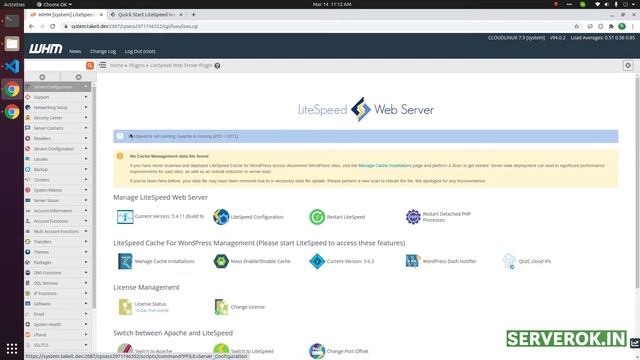Switch to the Quick Start LiteSpeed tab
The image size is (640, 360).
click(146, 15)
